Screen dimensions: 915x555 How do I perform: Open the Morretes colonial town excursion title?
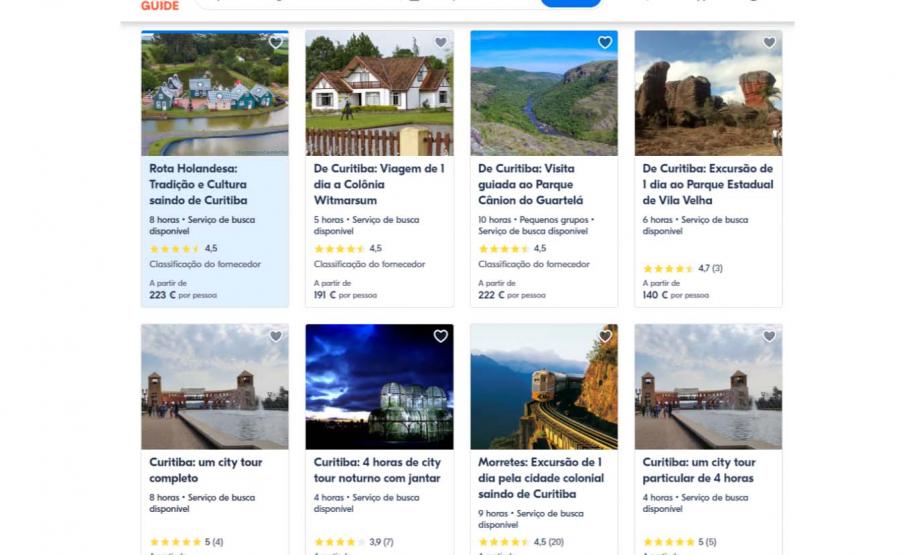[541, 478]
